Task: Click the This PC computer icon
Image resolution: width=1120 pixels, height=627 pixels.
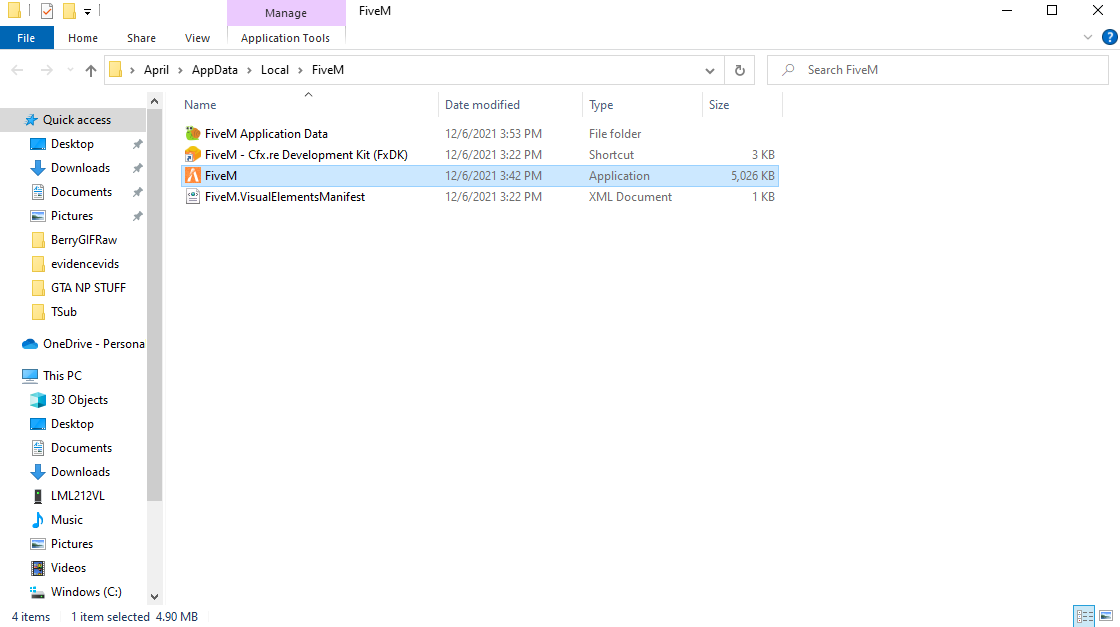Action: pyautogui.click(x=30, y=376)
